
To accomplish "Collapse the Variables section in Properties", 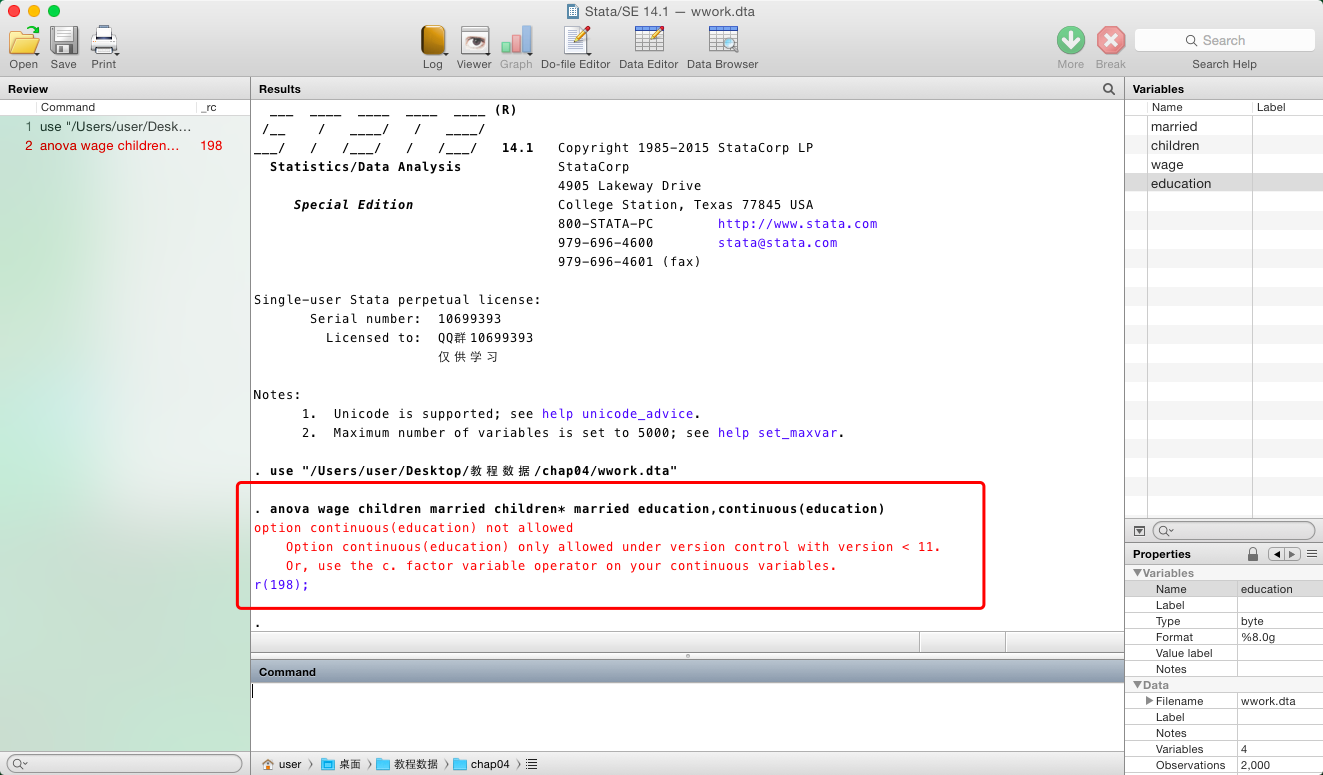I will coord(1137,573).
